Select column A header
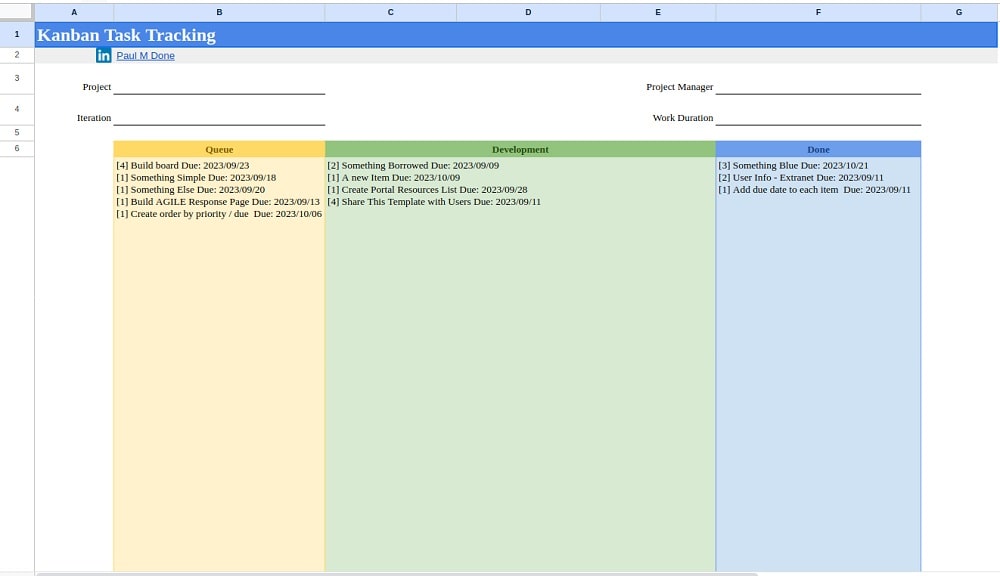The image size is (1000, 576). point(74,12)
